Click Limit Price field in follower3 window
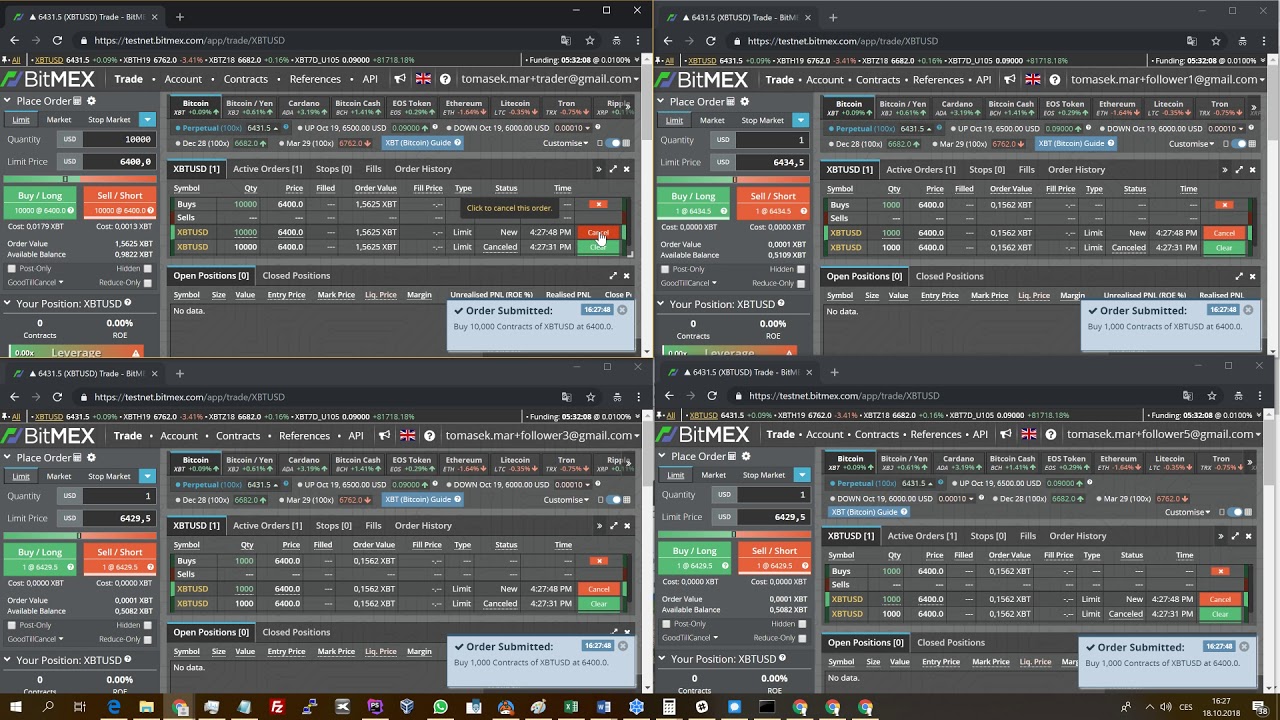The image size is (1280, 720). 119,518
